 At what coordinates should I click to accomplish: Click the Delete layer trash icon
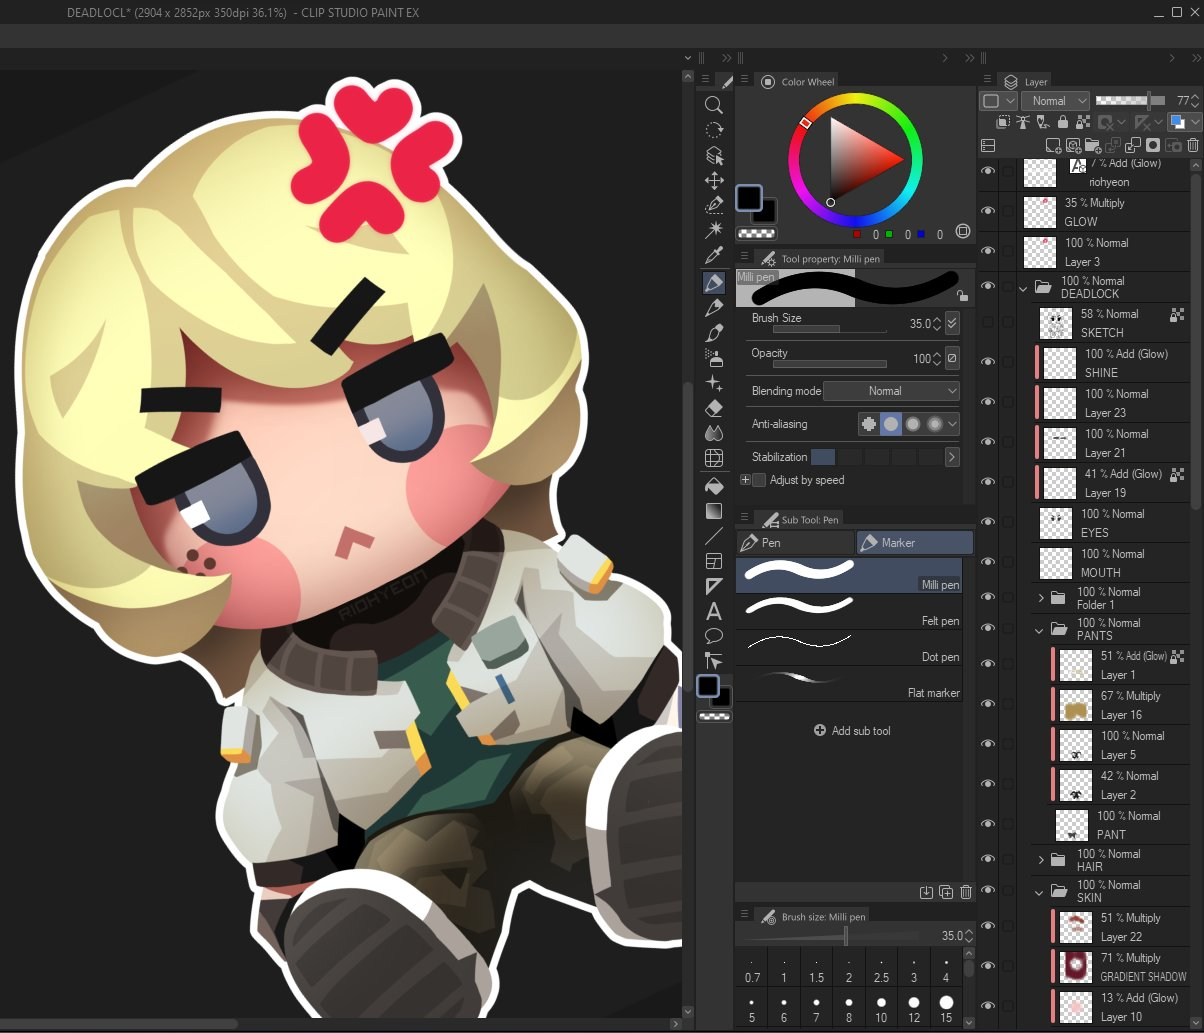coord(1192,145)
